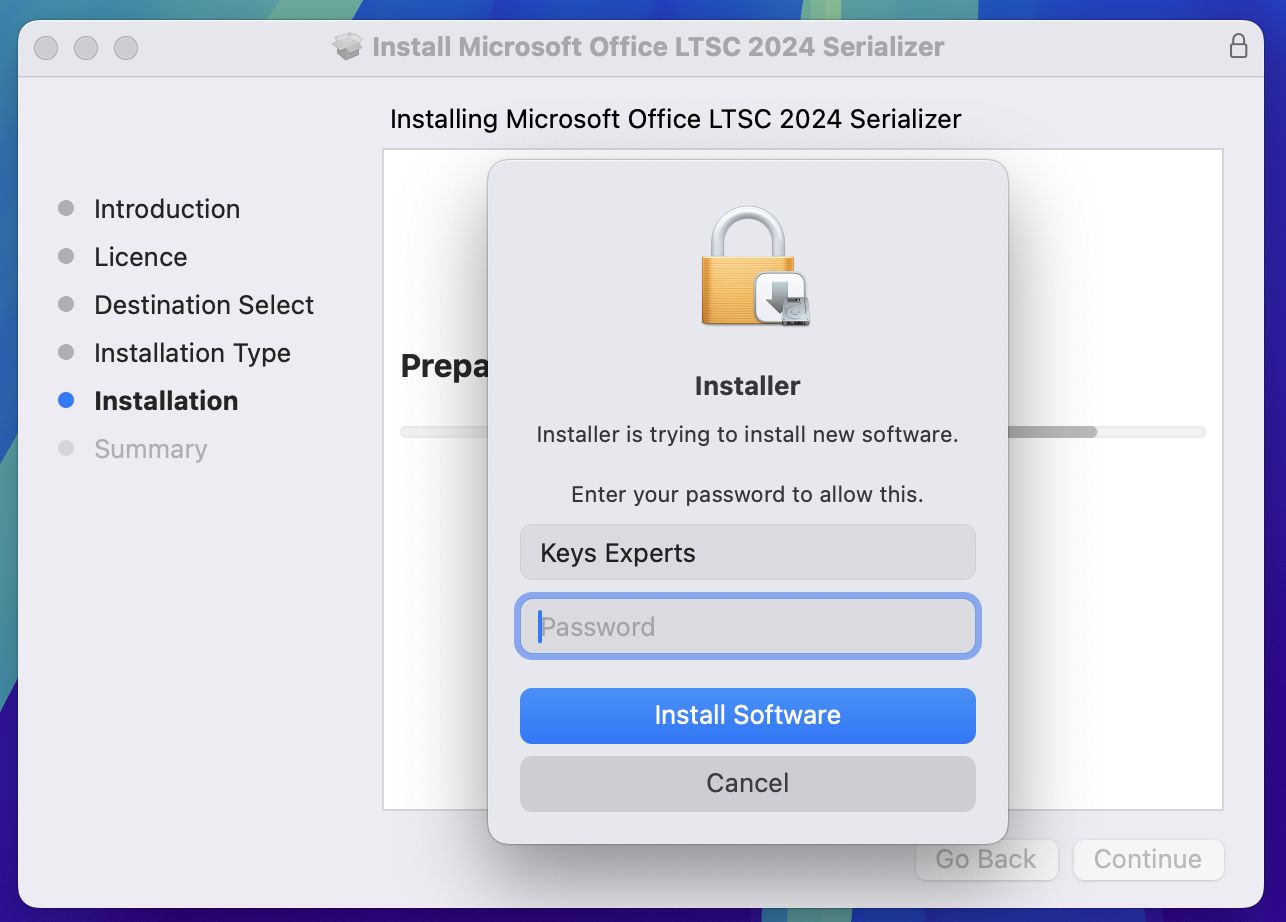Select the Licence step in the sidebar

coord(141,257)
